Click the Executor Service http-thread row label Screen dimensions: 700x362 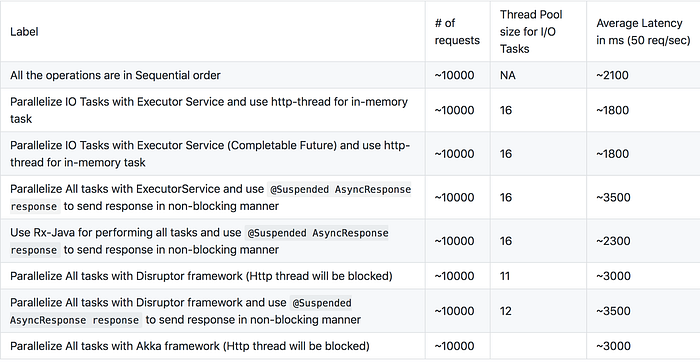209,110
